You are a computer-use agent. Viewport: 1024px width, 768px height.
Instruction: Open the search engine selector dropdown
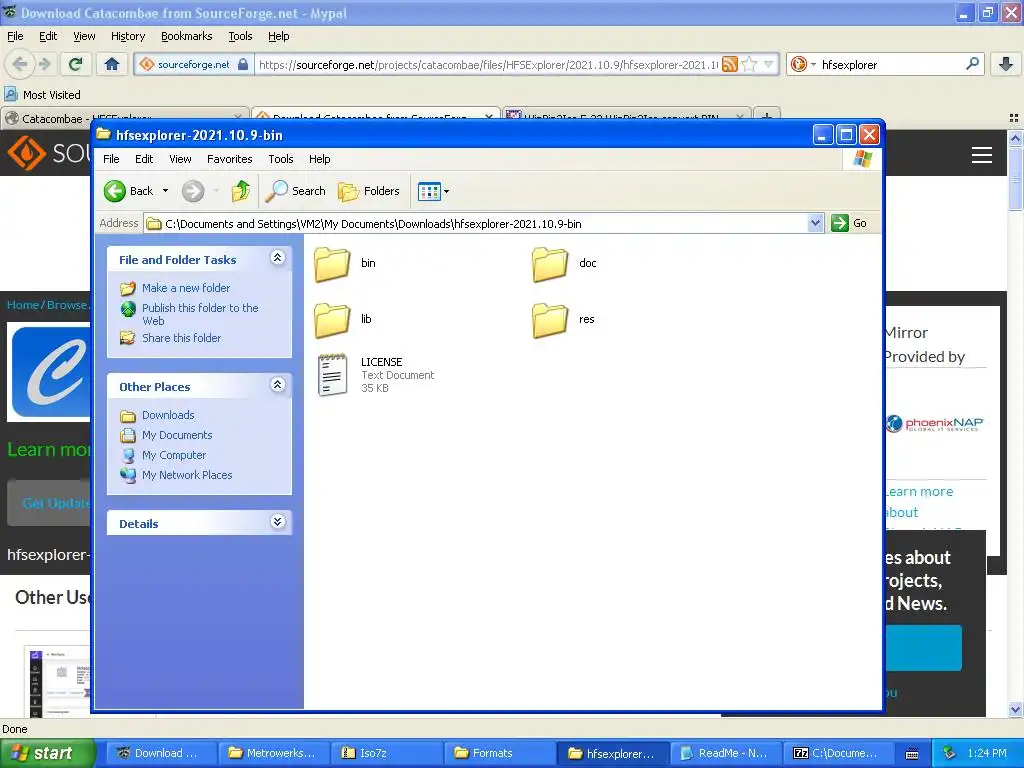803,64
